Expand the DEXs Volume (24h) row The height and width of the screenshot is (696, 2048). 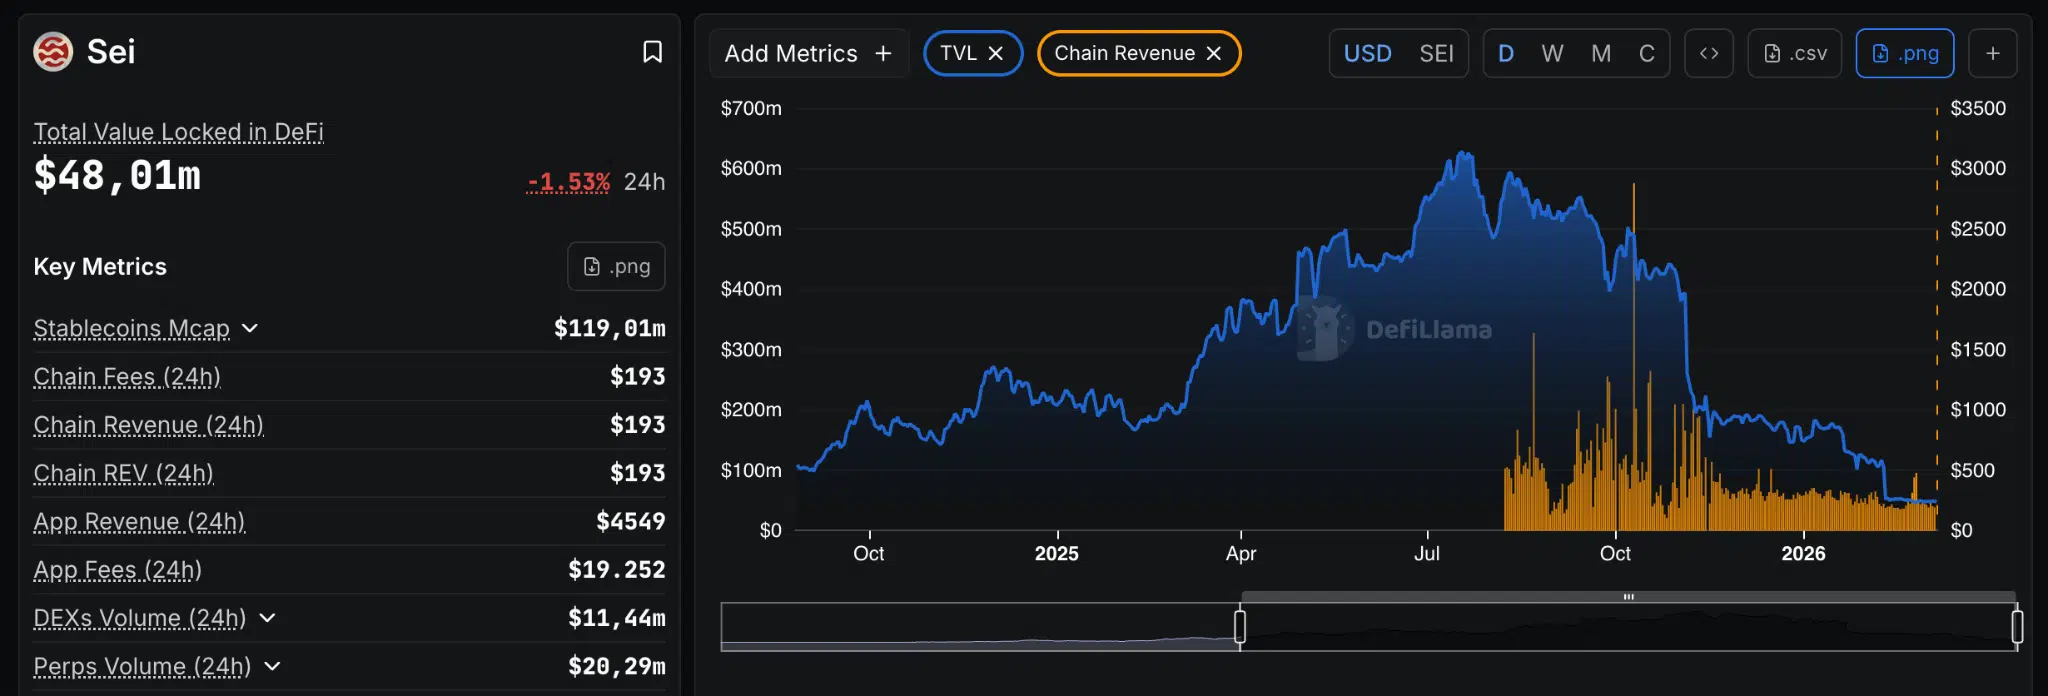click(267, 618)
